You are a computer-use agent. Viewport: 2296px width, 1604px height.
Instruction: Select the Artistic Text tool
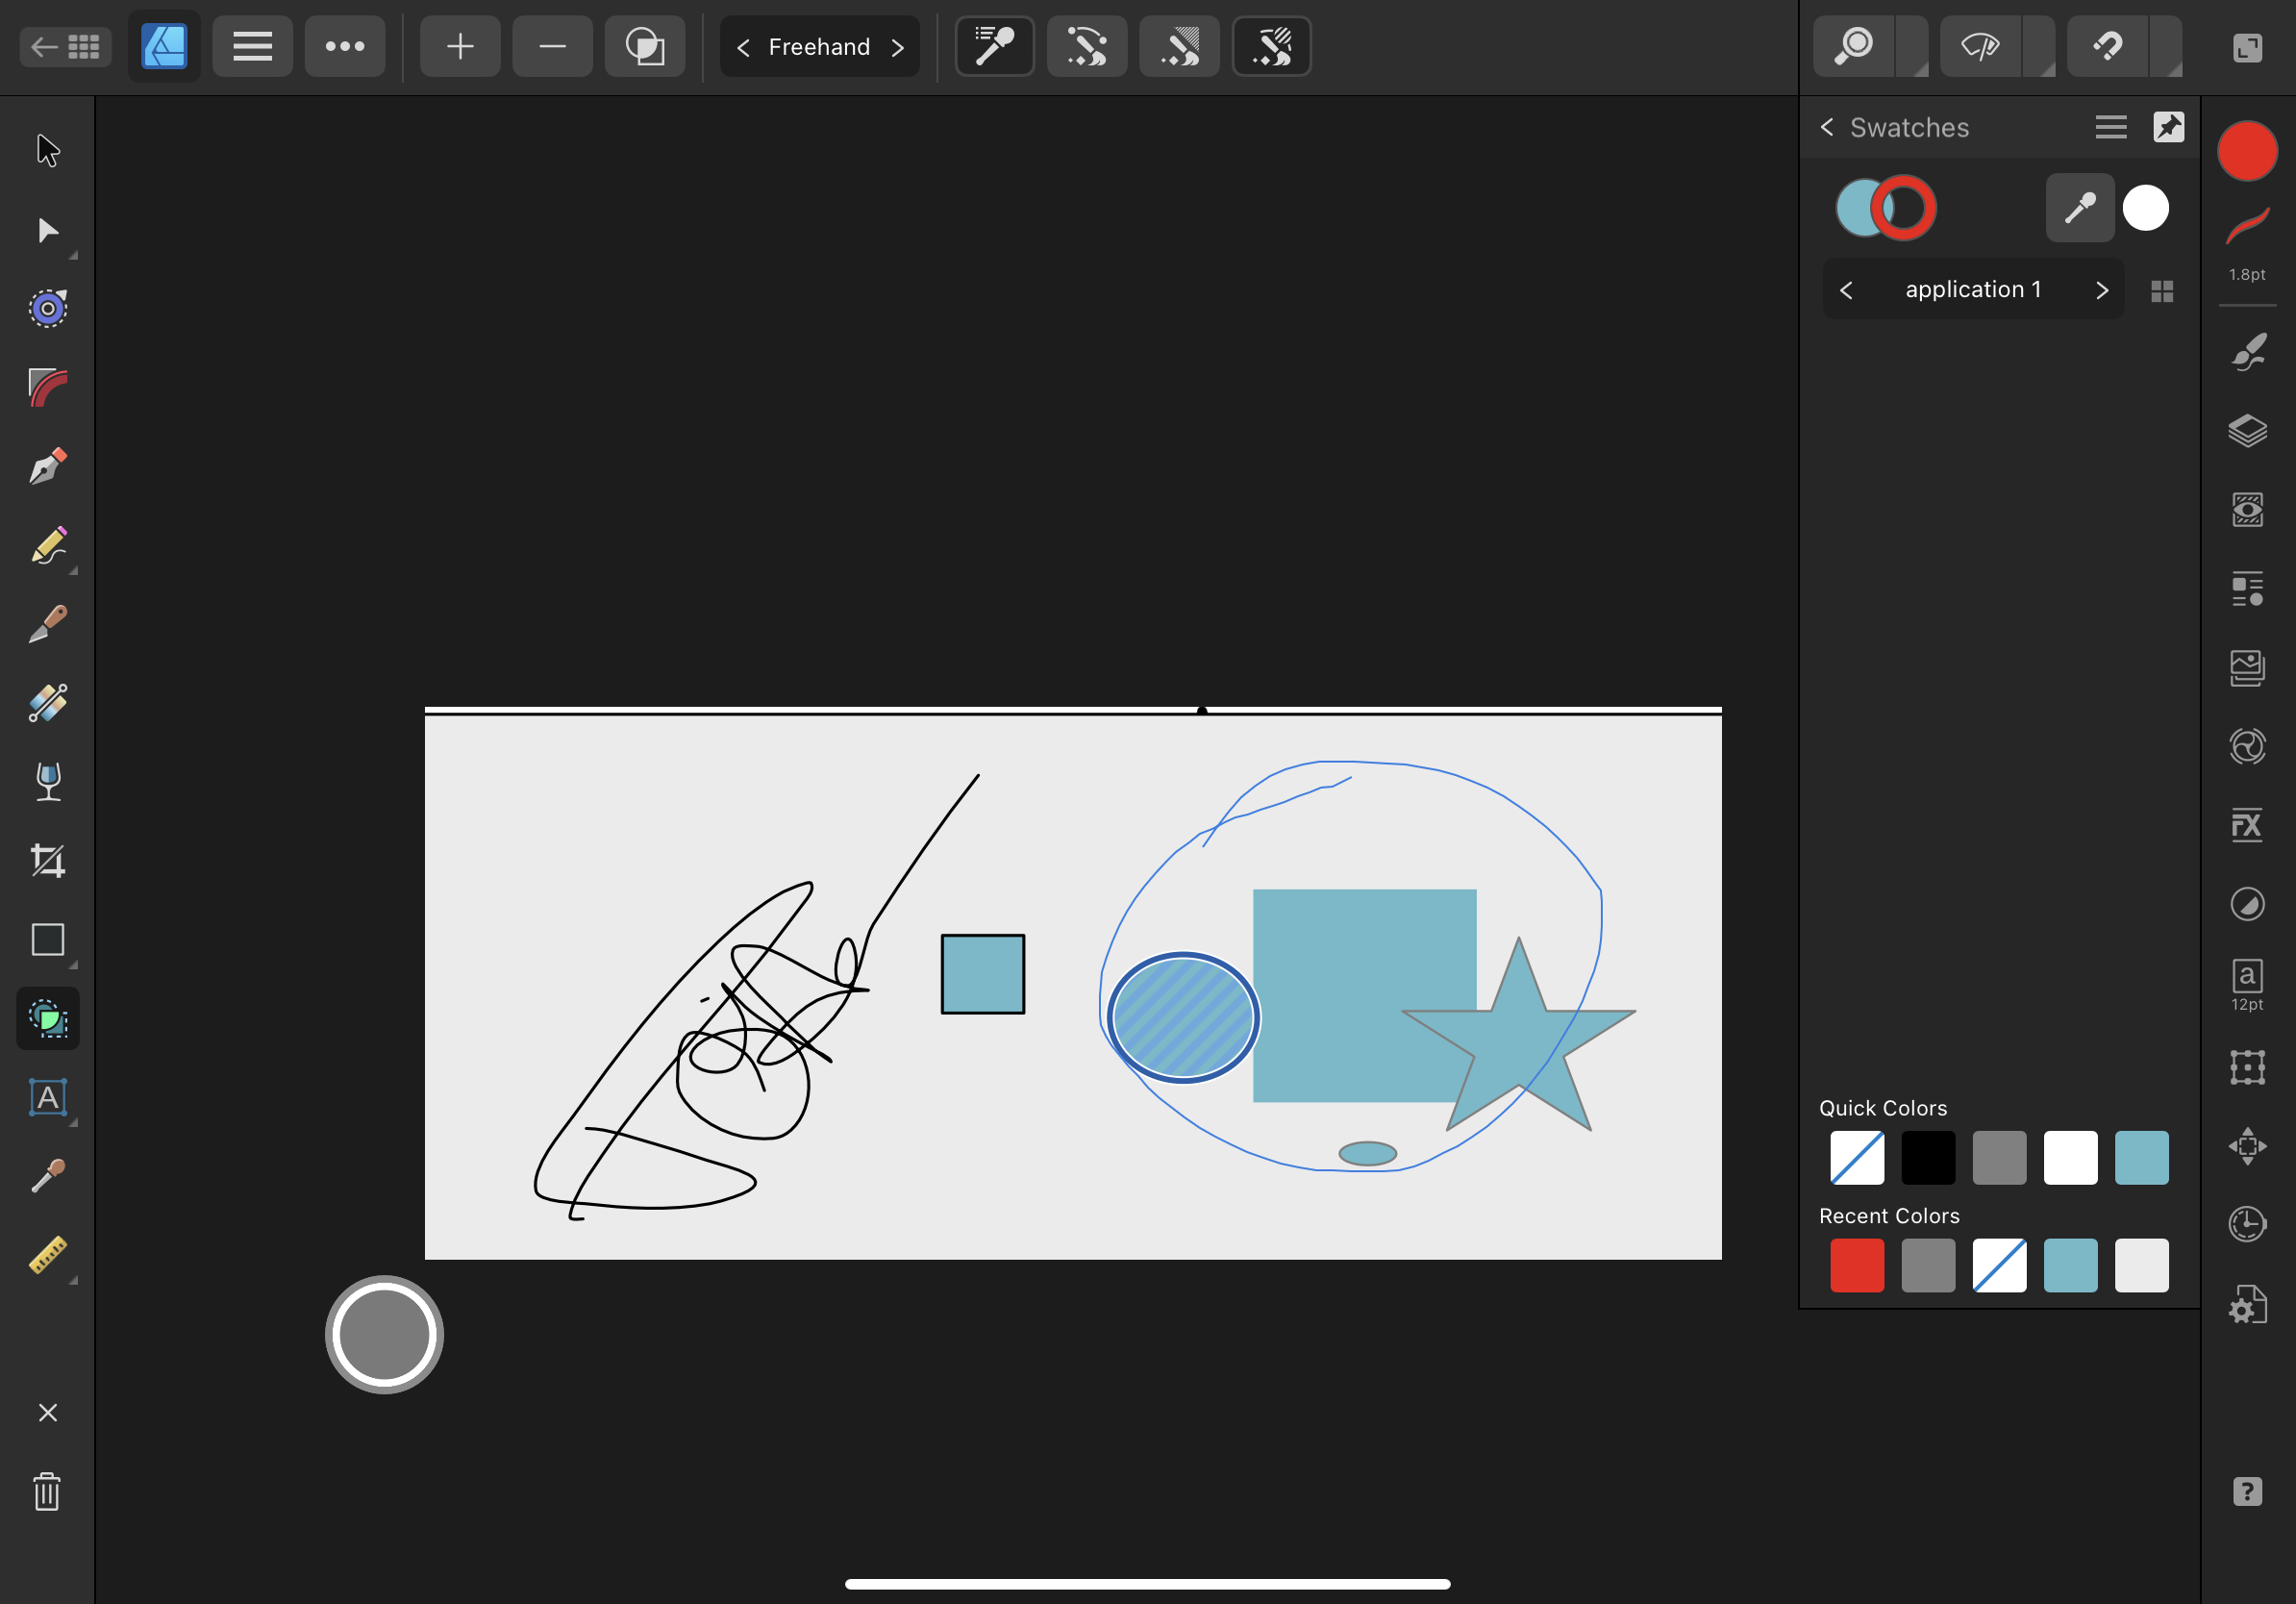tap(48, 1097)
